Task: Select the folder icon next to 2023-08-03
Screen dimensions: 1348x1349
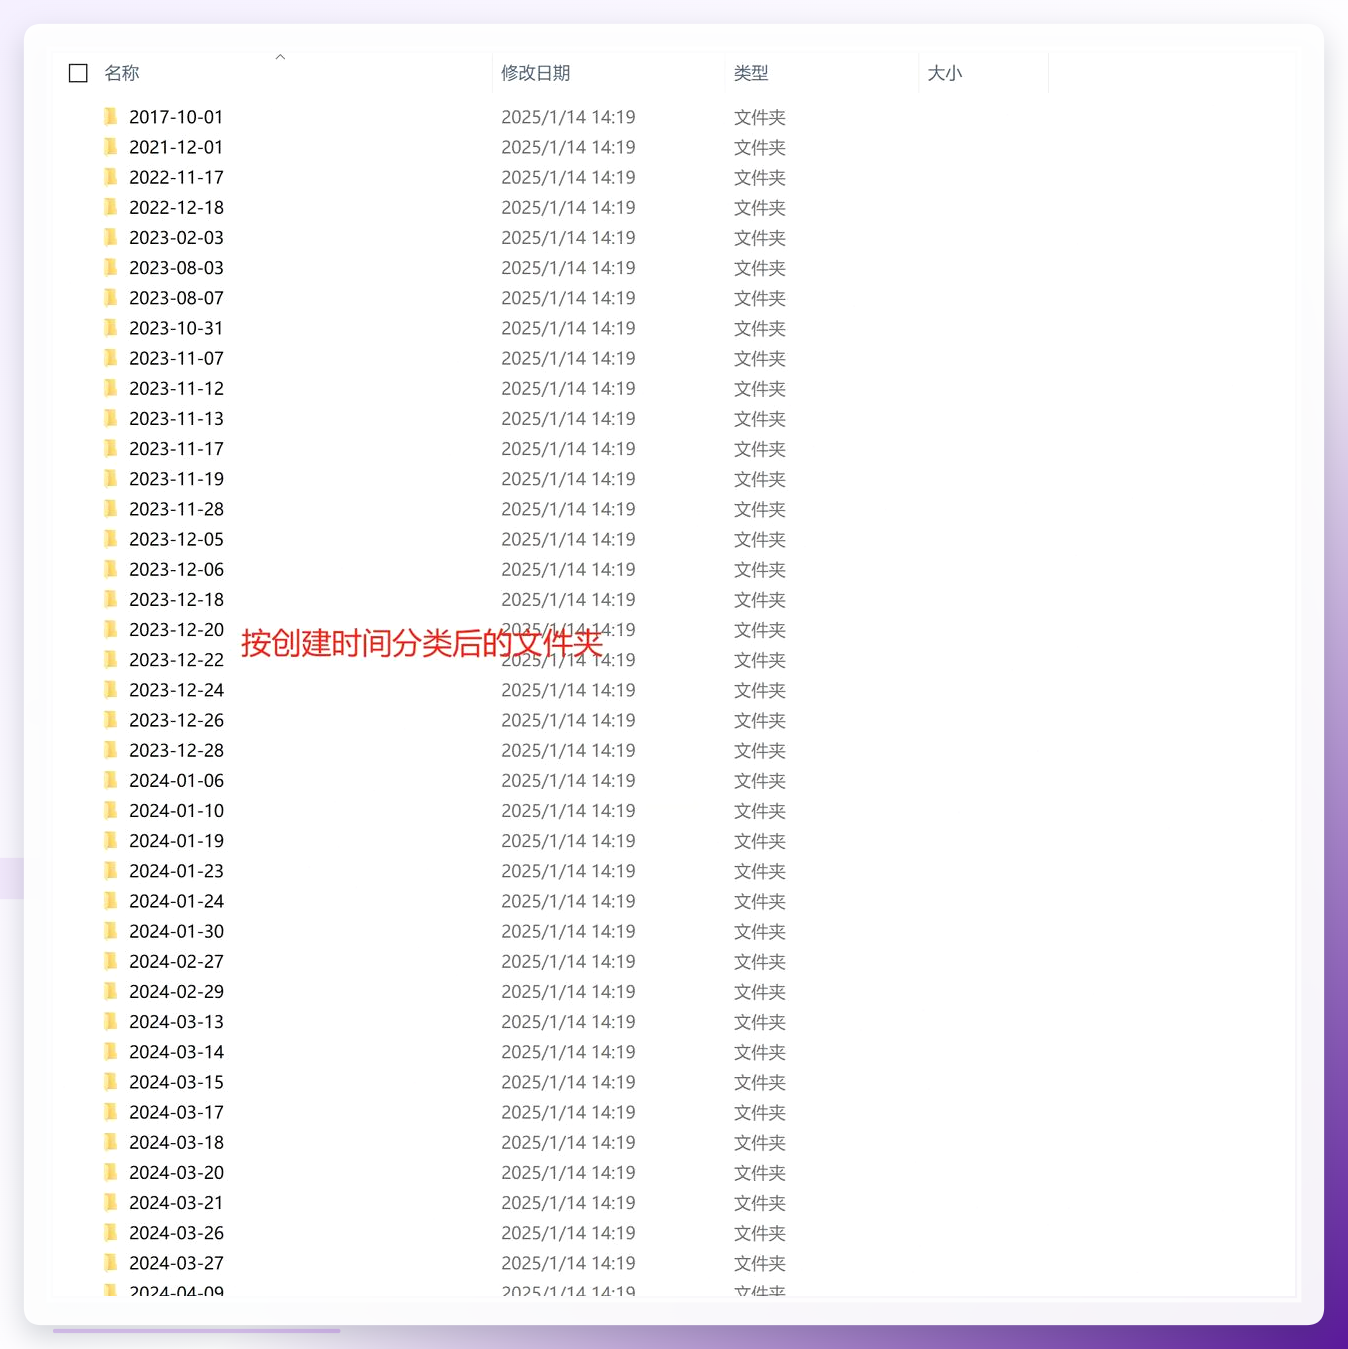Action: click(x=111, y=268)
